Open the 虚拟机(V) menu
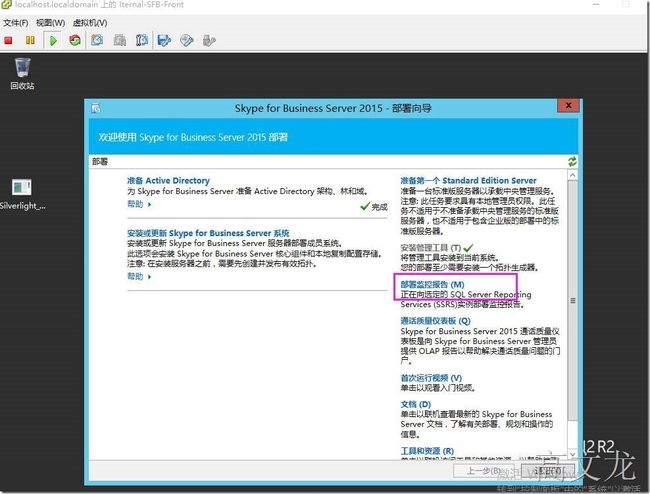 coord(90,23)
